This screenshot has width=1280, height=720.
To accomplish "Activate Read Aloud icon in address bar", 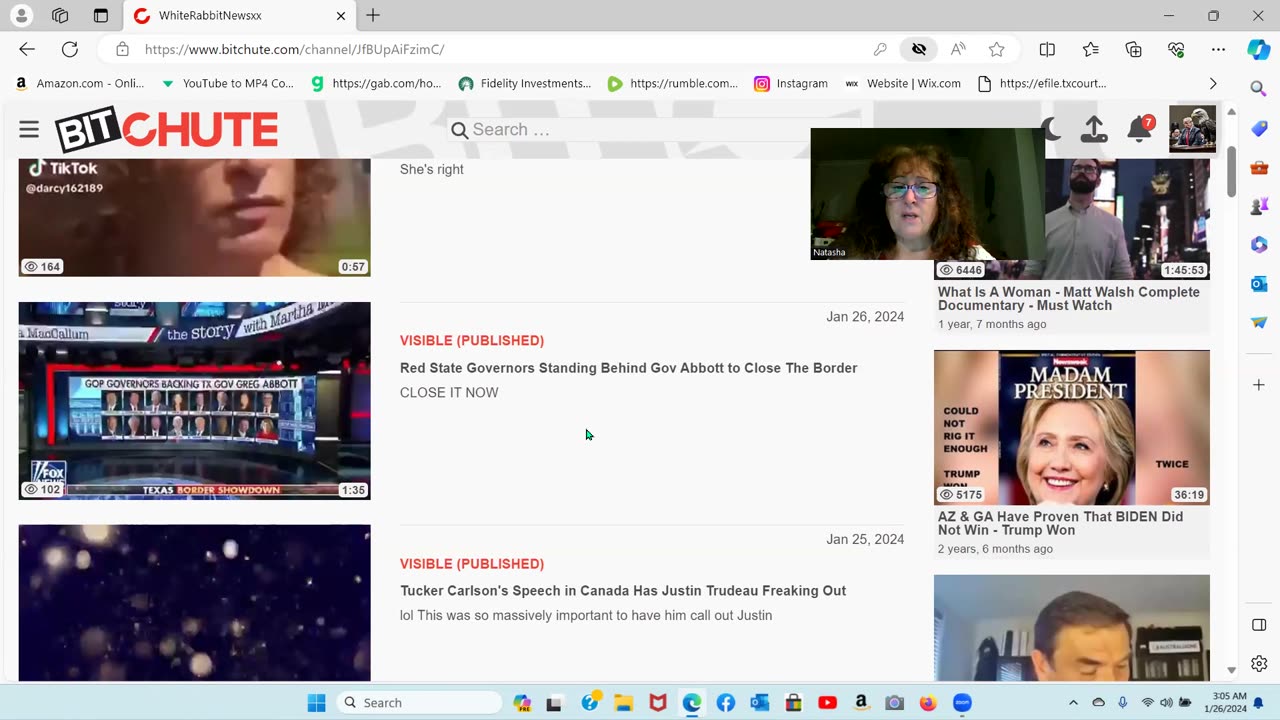I will tap(958, 49).
